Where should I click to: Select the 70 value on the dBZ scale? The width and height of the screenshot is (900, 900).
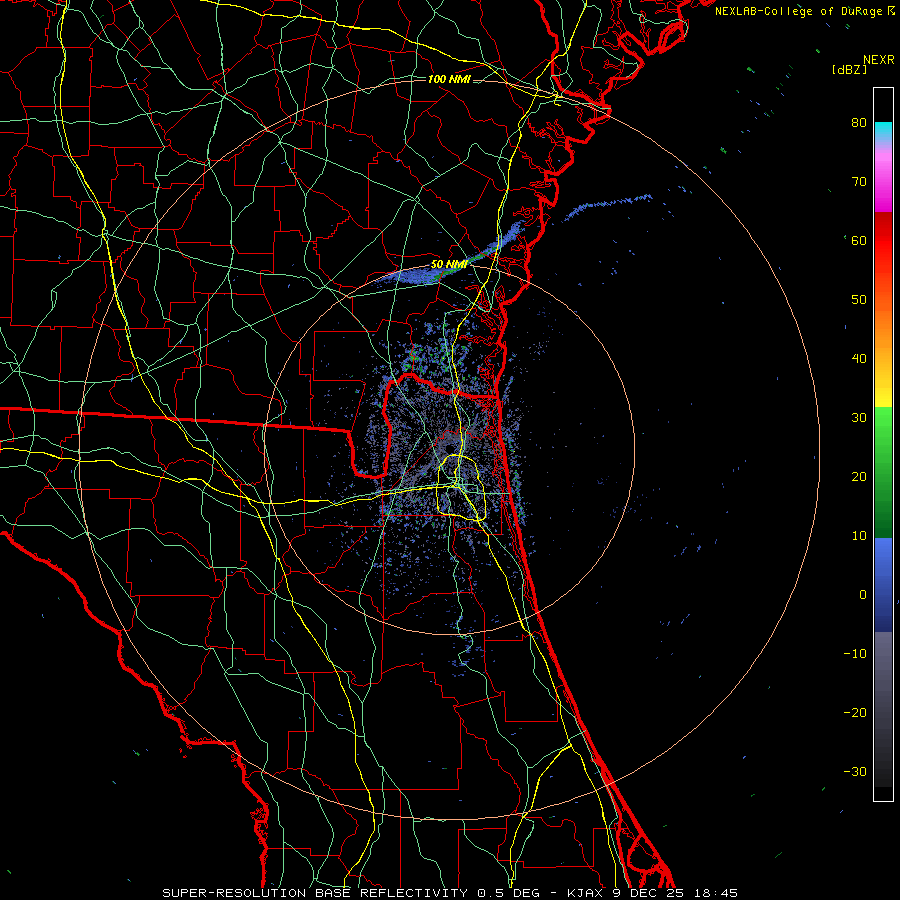coord(859,181)
